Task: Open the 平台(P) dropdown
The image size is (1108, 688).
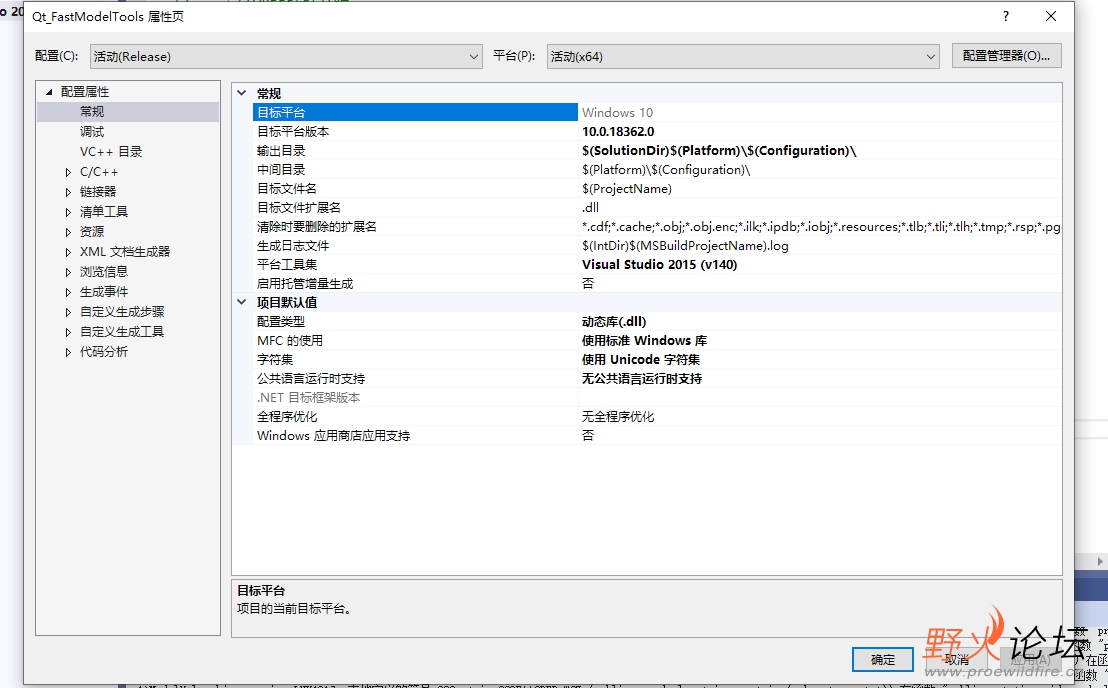Action: pyautogui.click(x=743, y=57)
